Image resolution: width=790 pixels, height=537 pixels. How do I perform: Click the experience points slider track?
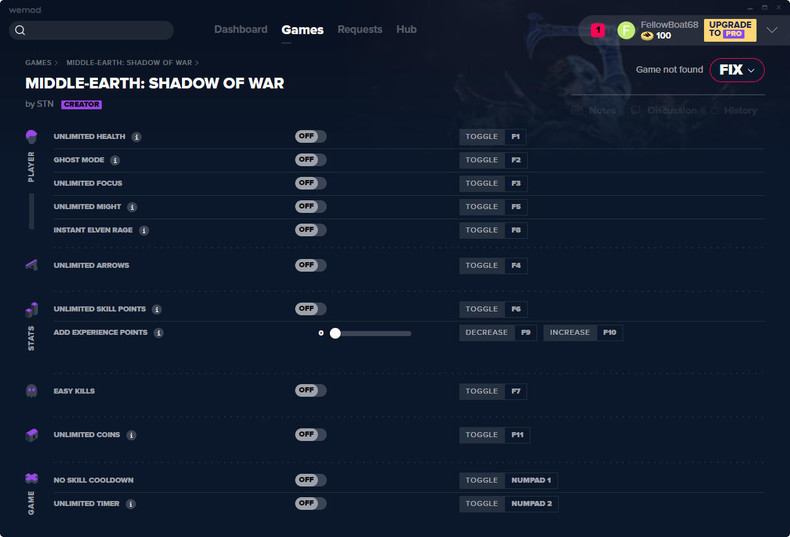pyautogui.click(x=372, y=333)
